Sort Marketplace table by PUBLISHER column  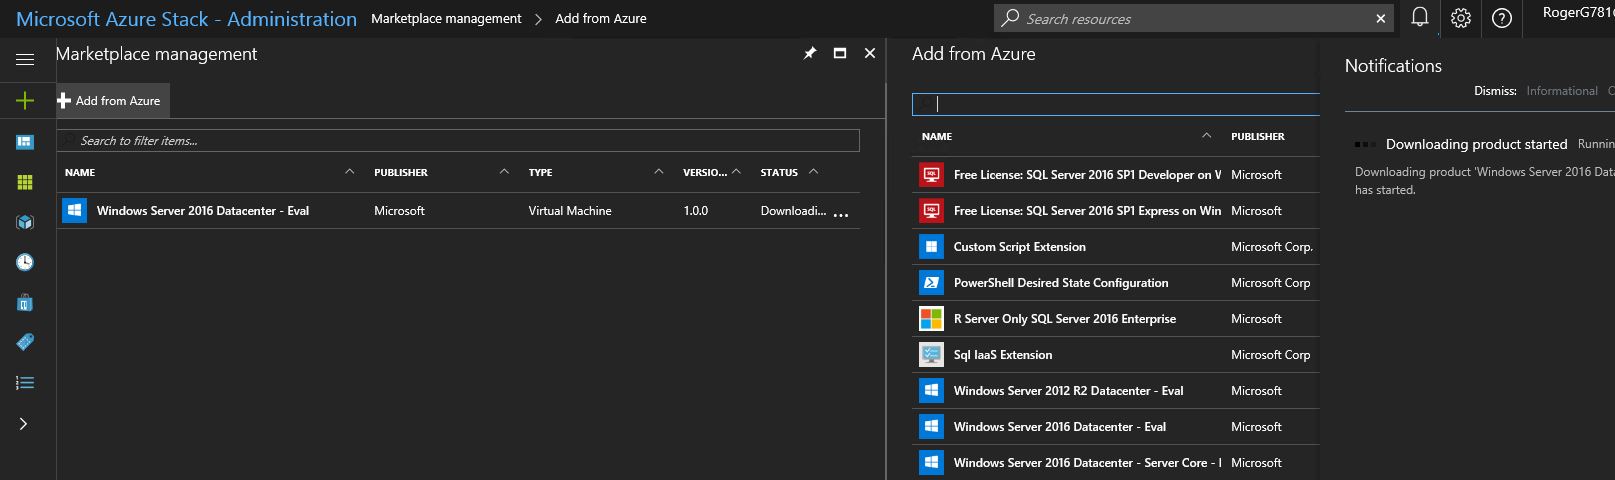401,172
